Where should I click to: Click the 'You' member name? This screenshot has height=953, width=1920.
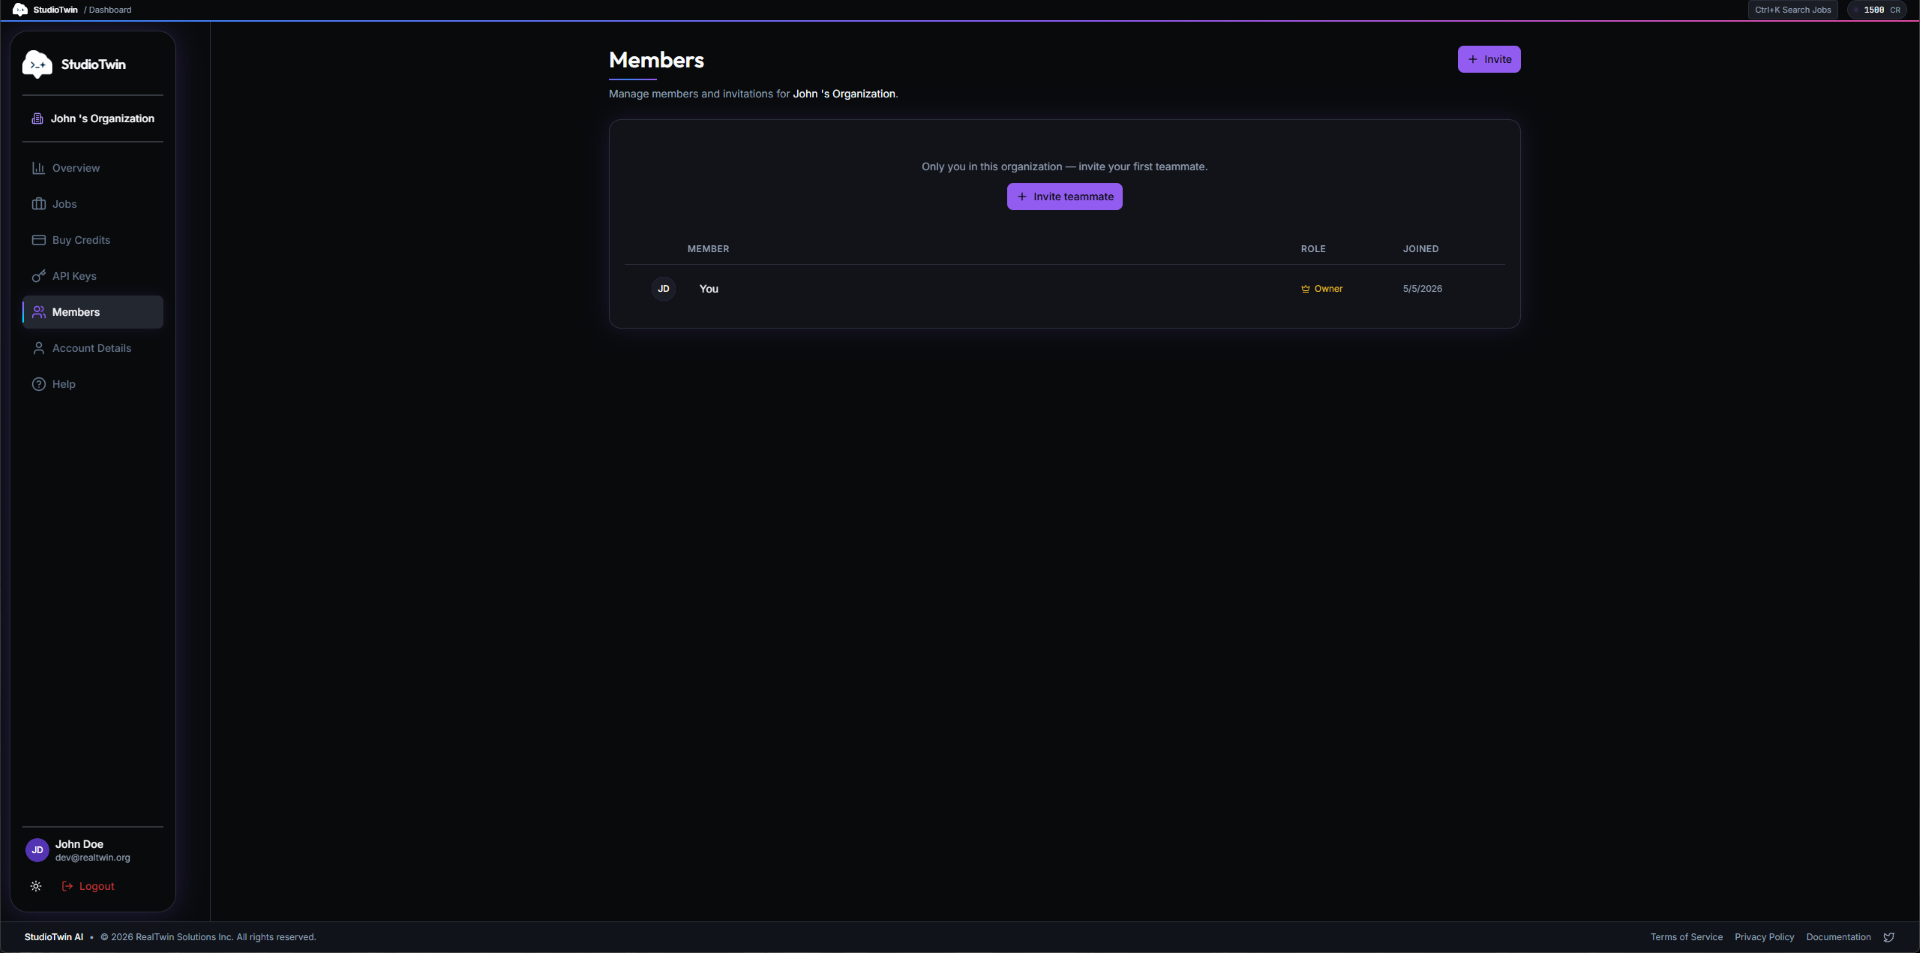(x=709, y=289)
